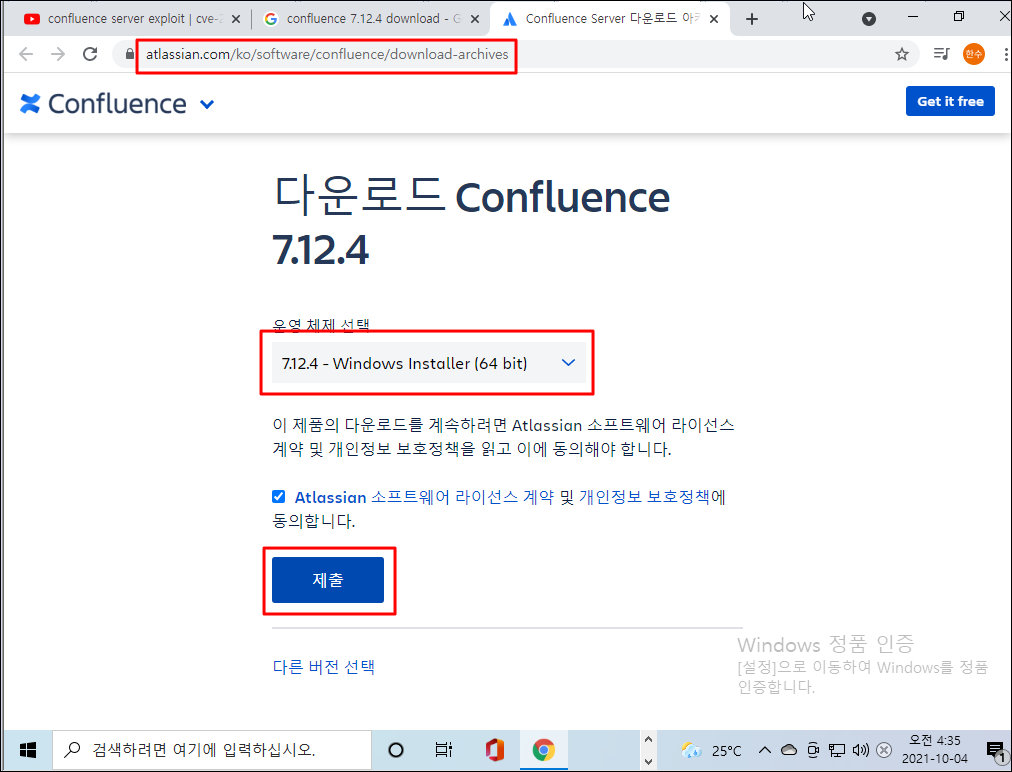
Task: Go back with the browser back arrow
Action: [x=26, y=54]
